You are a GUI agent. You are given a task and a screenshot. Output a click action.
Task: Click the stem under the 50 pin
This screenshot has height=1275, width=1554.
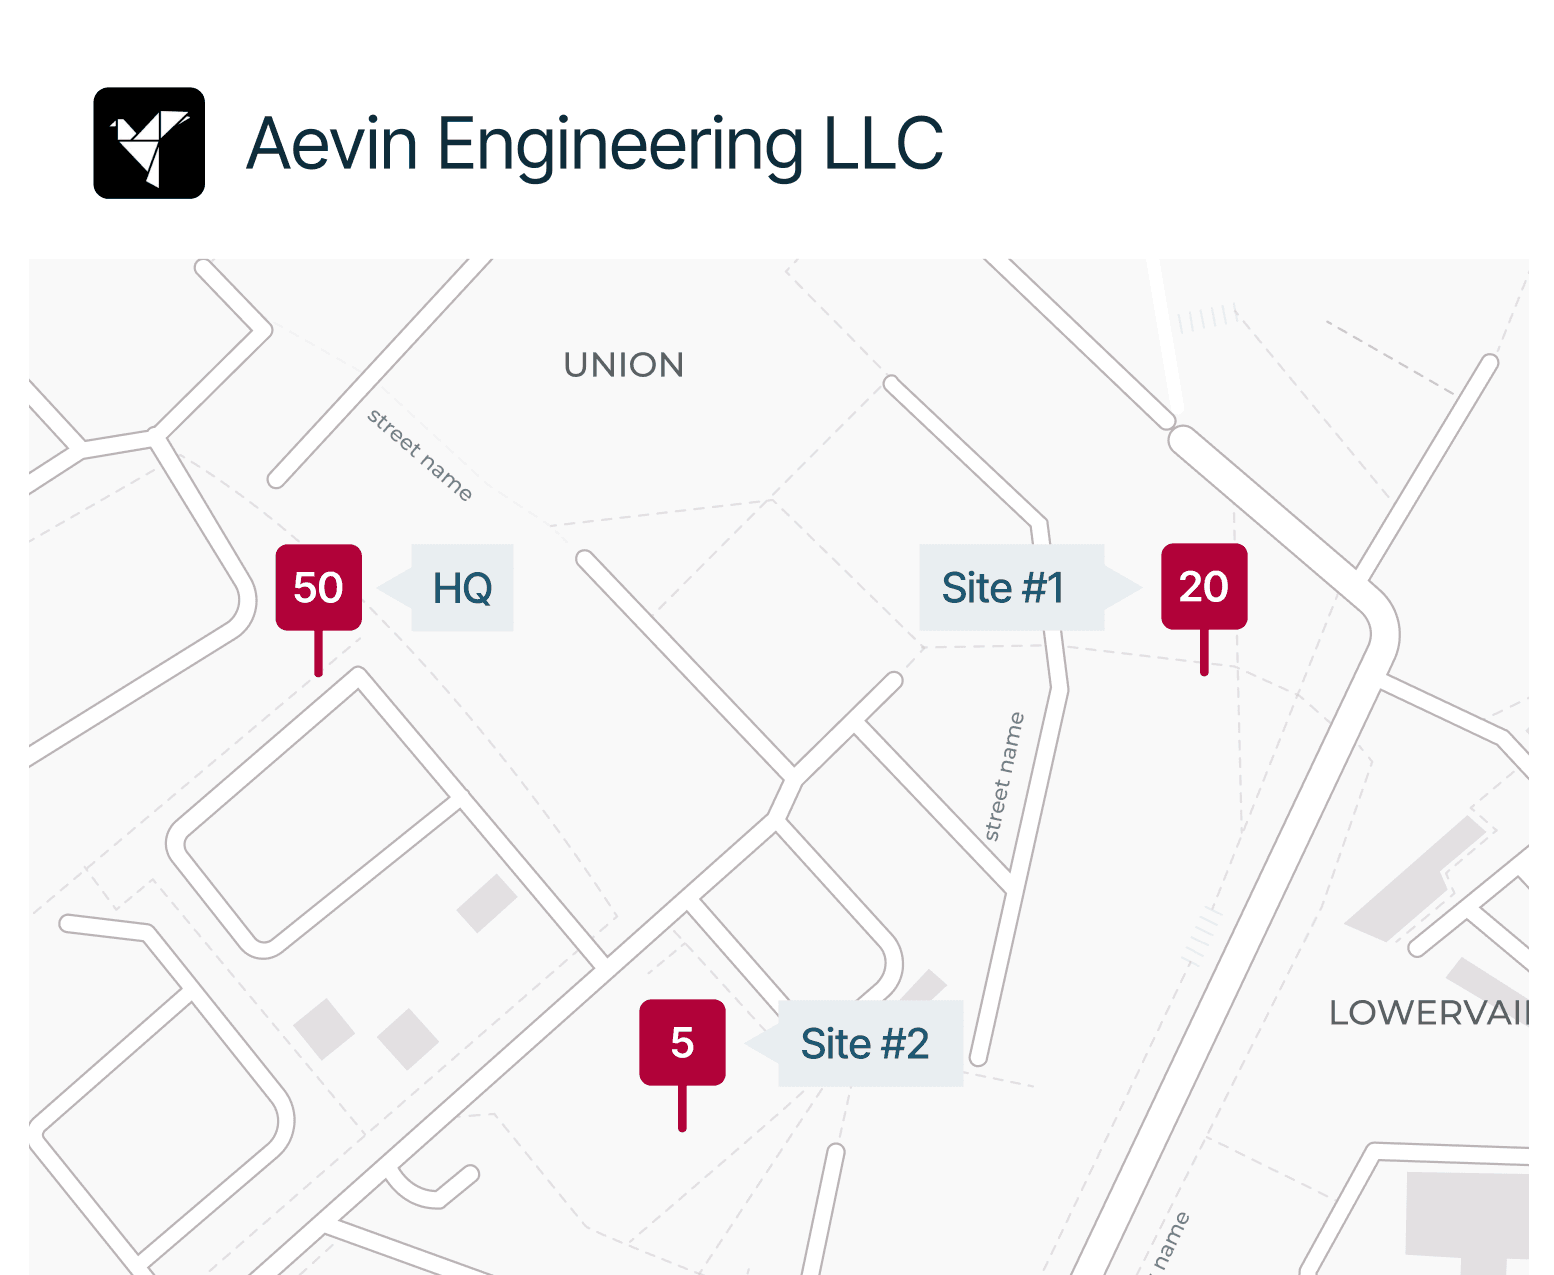(x=318, y=654)
